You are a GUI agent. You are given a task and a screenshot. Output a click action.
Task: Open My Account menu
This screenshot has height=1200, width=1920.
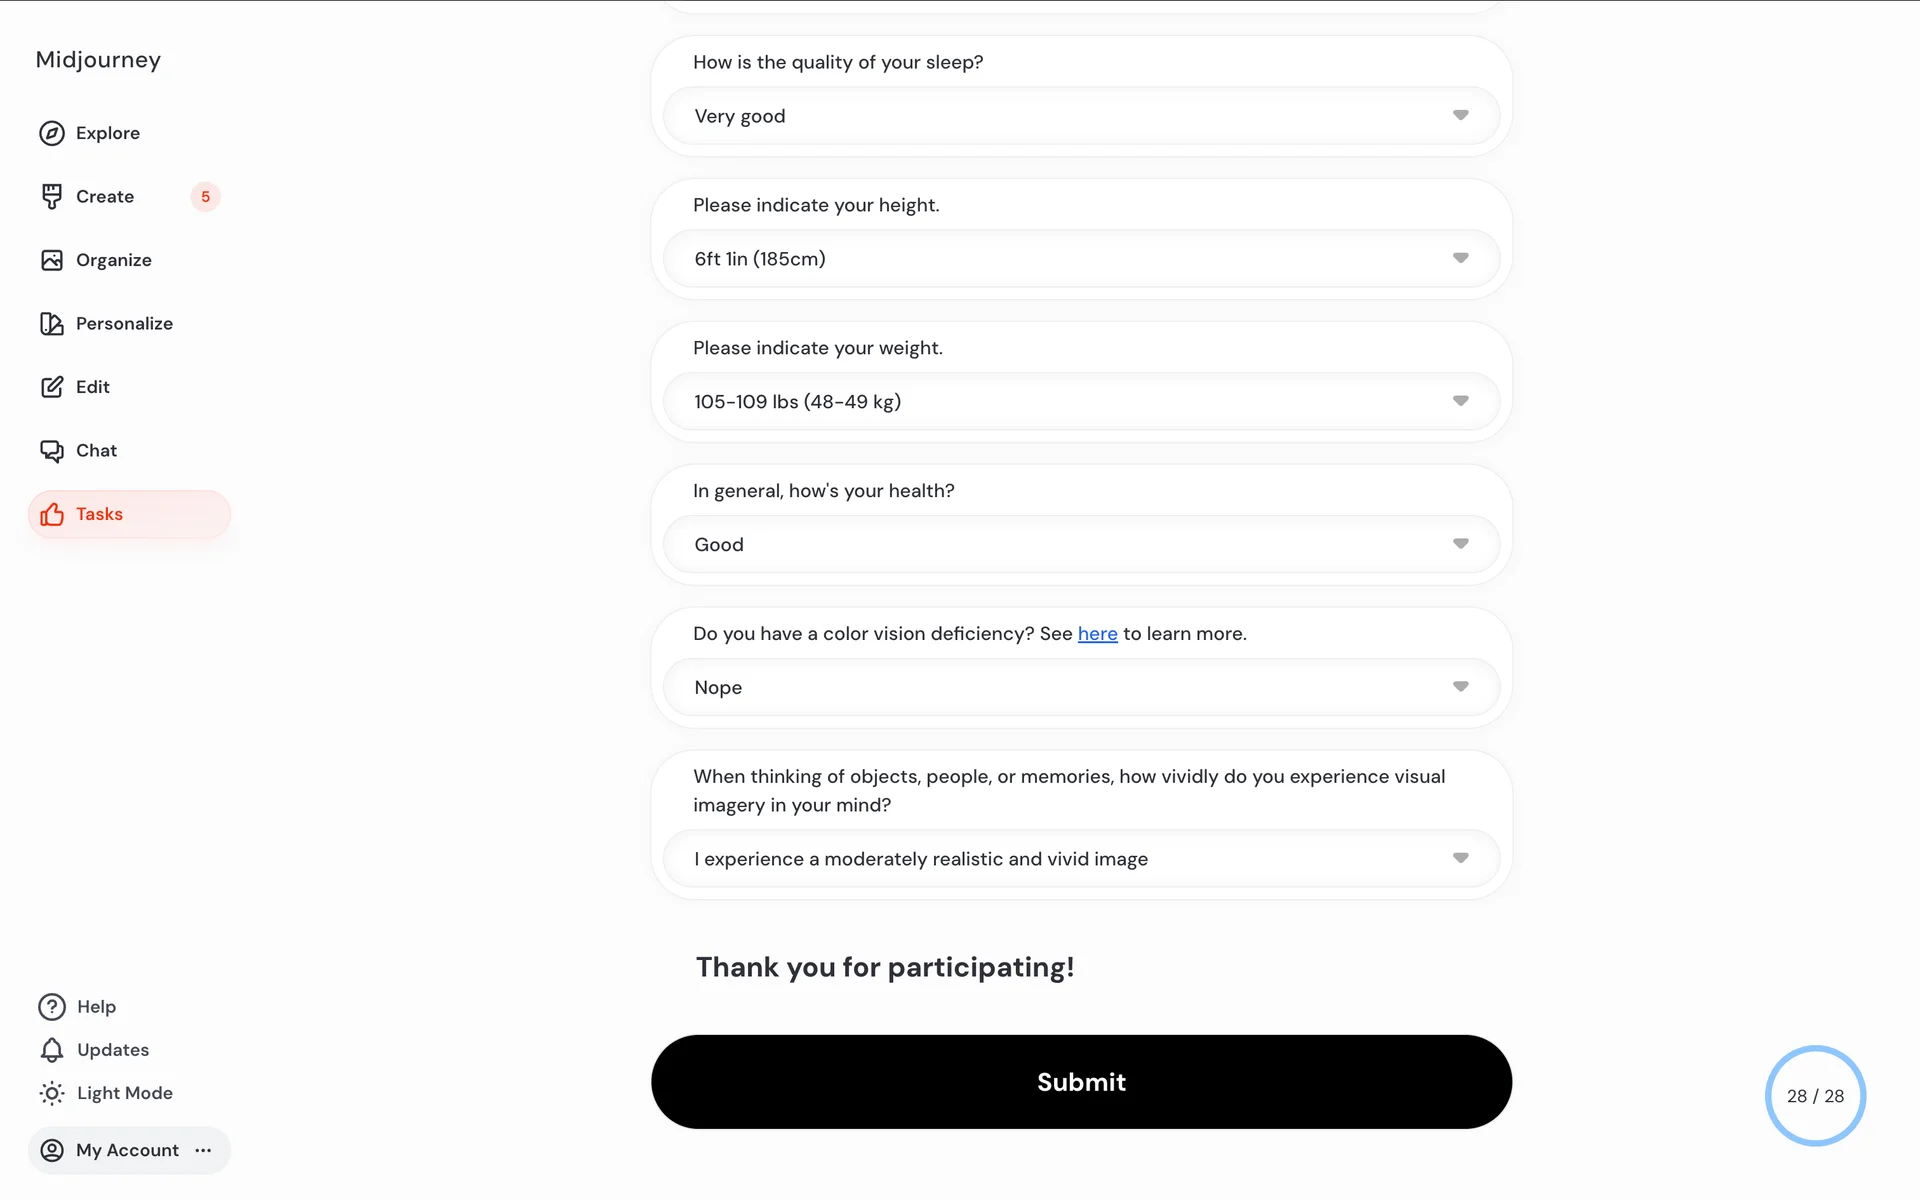point(129,1150)
